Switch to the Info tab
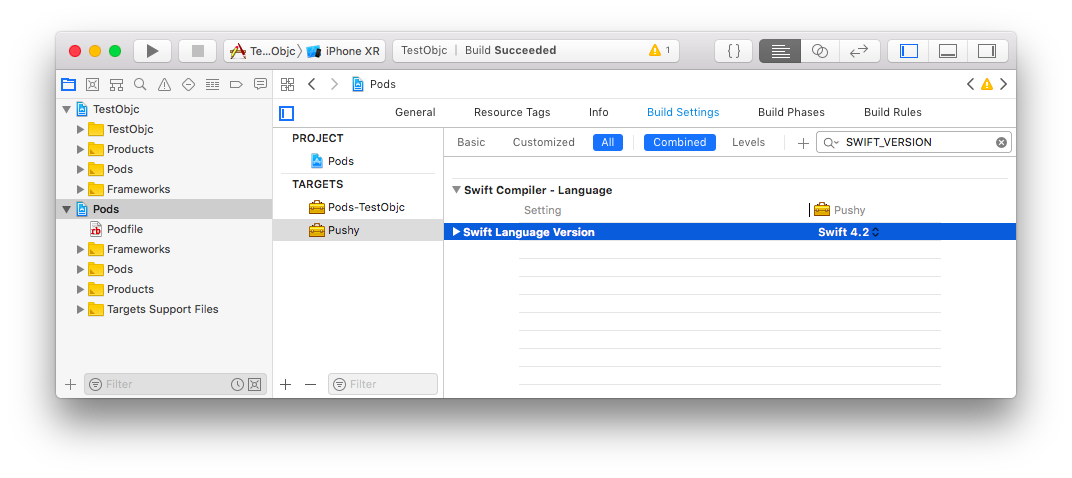 [x=598, y=112]
